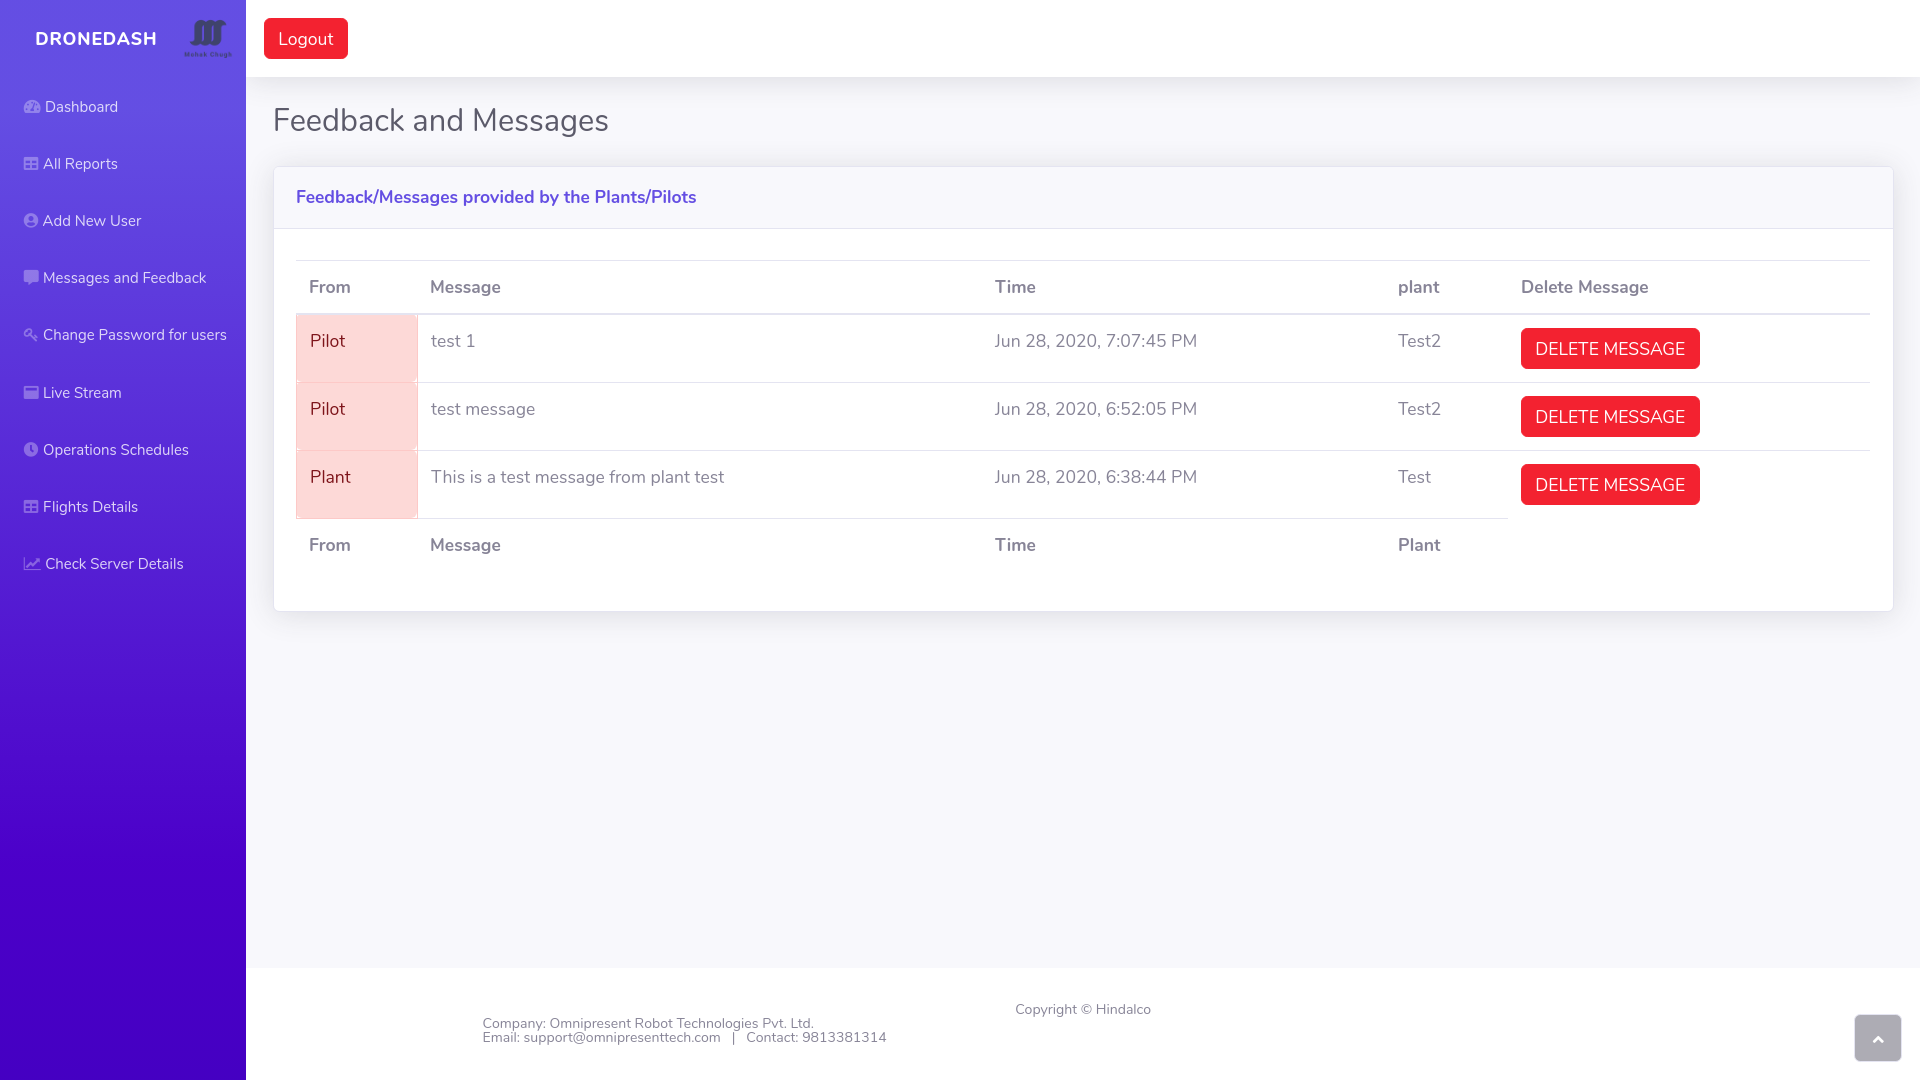Sort by the Time column header
The image size is (1920, 1080).
tap(1014, 287)
